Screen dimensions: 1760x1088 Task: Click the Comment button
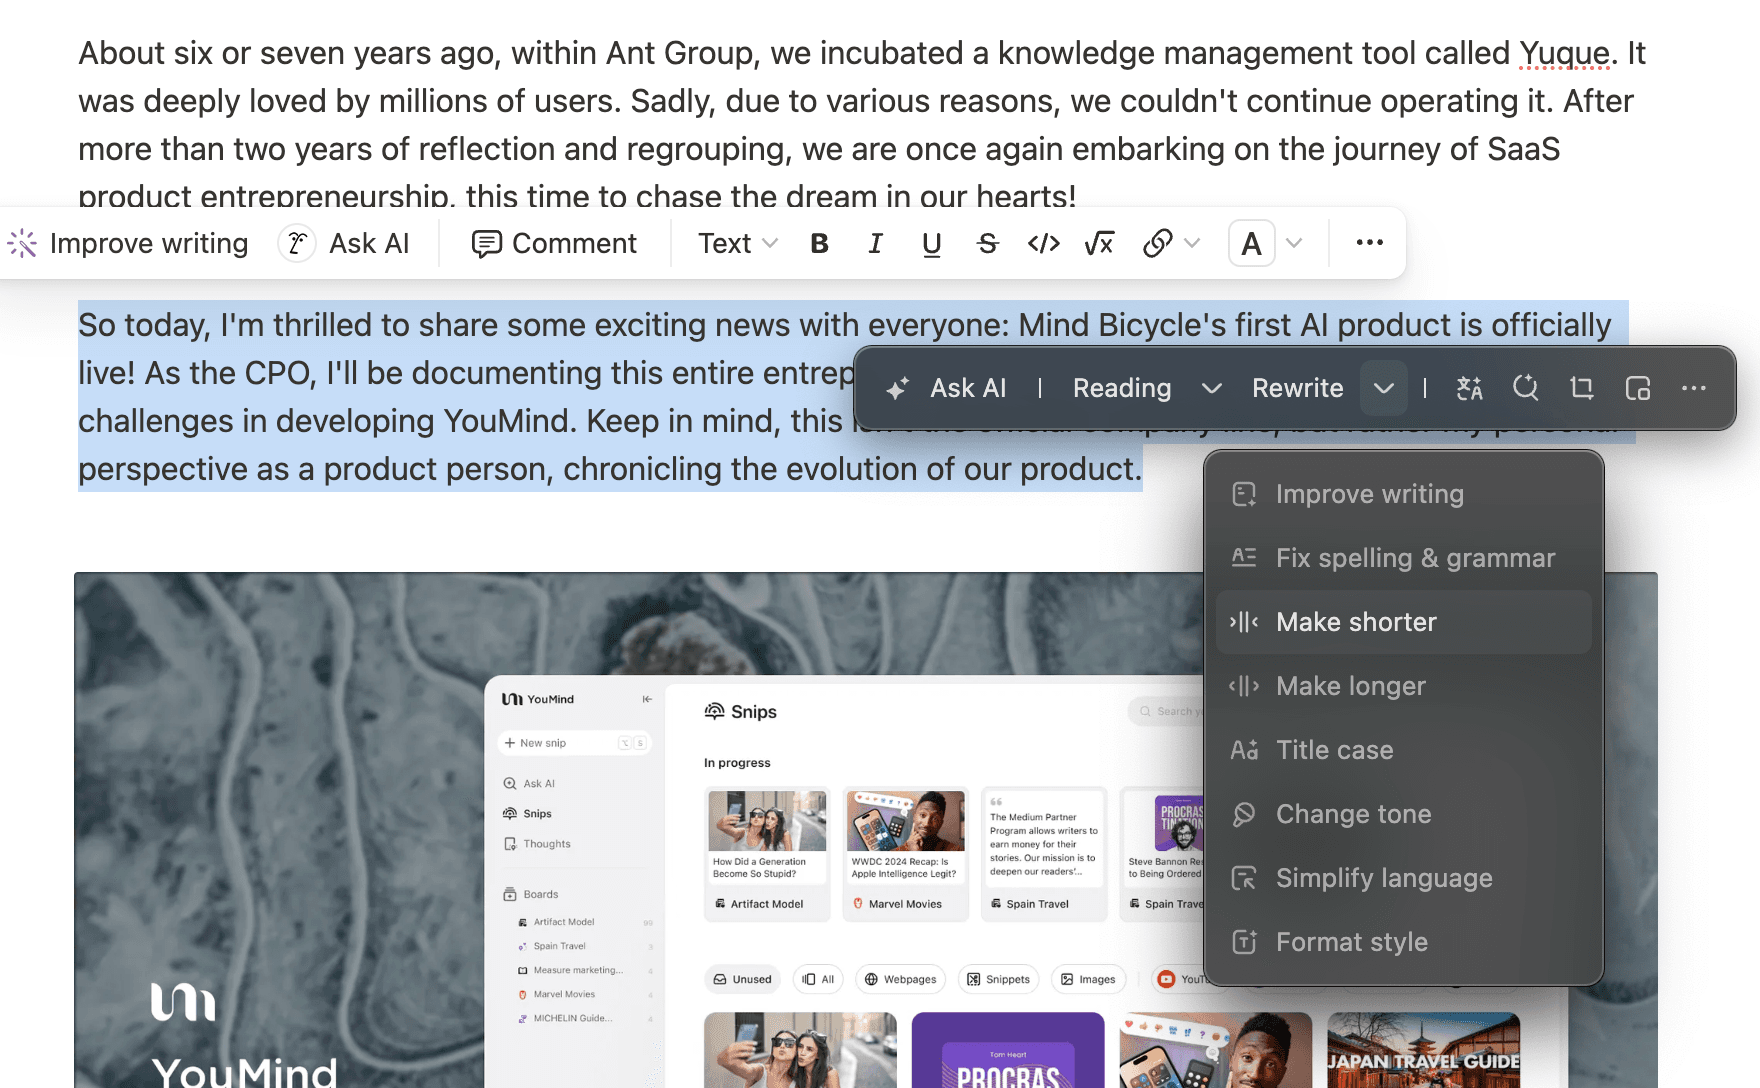click(554, 244)
